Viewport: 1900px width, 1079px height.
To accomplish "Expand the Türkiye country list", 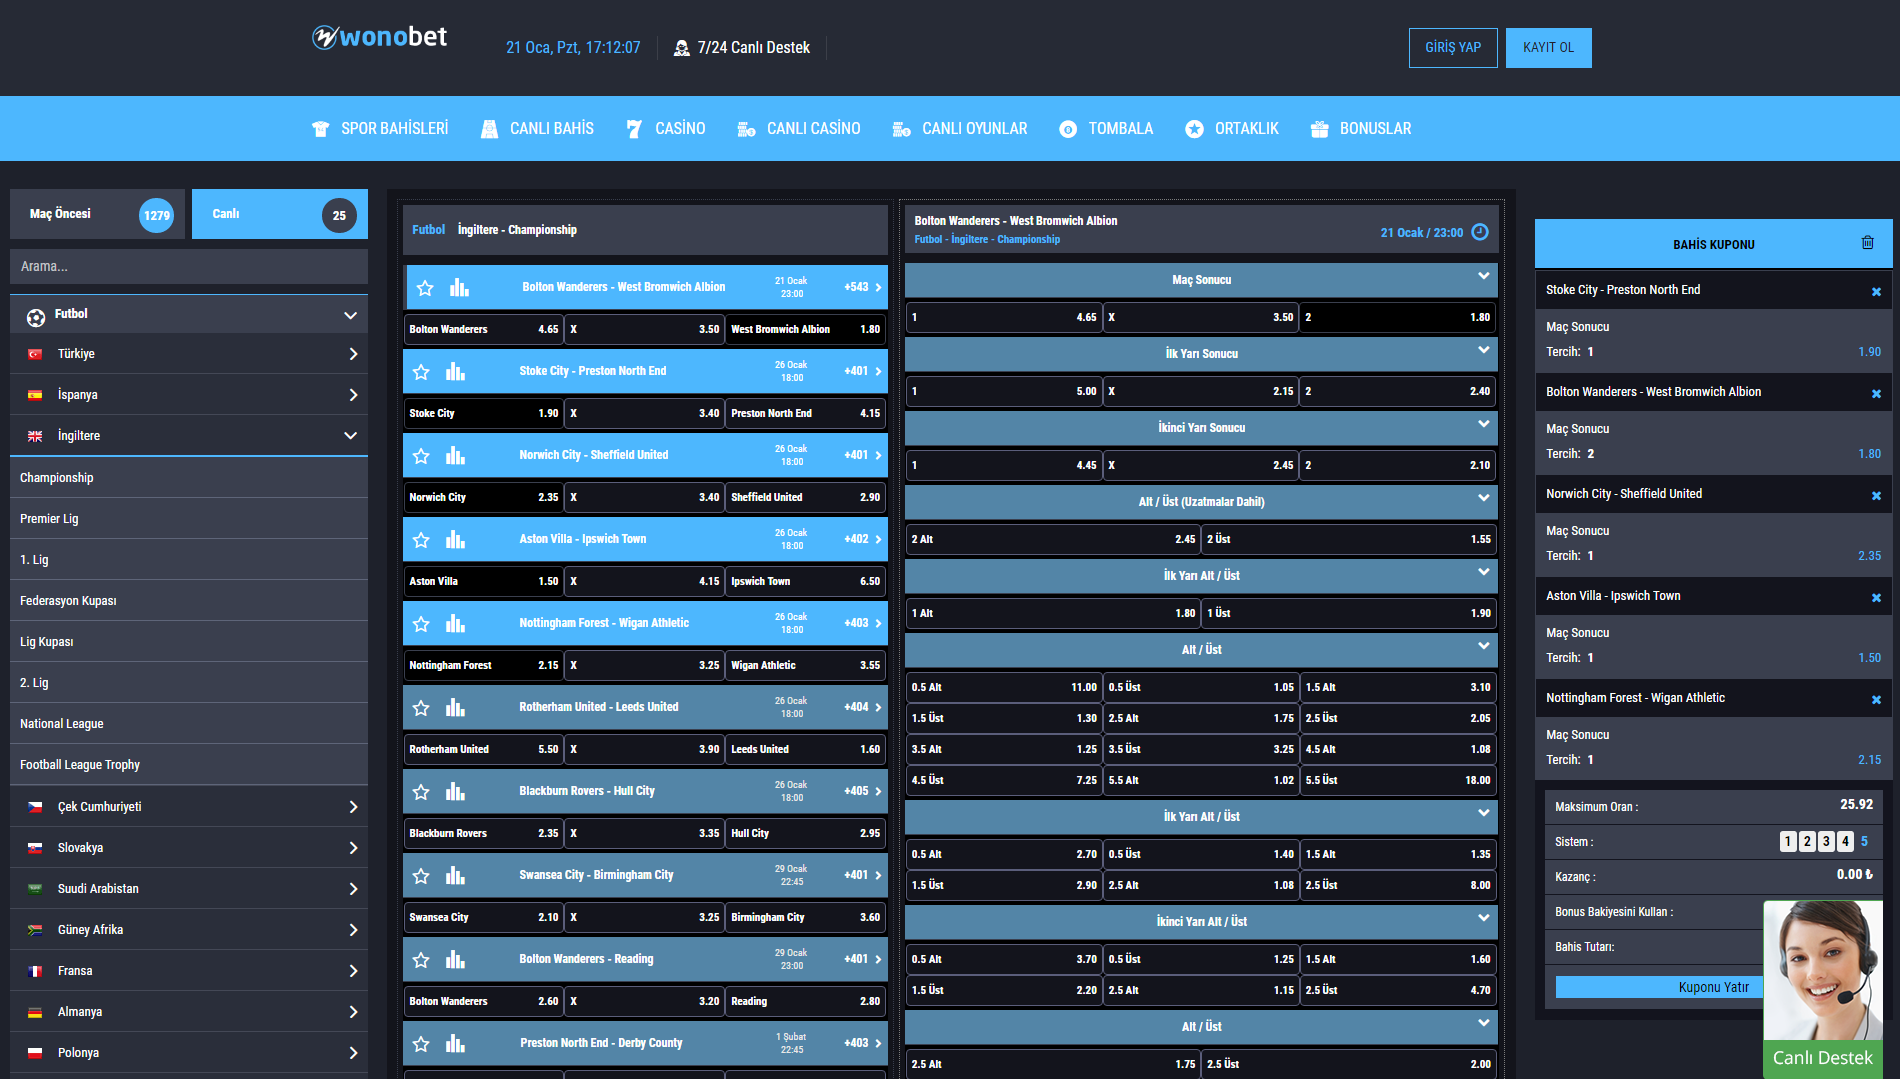I will coord(352,354).
